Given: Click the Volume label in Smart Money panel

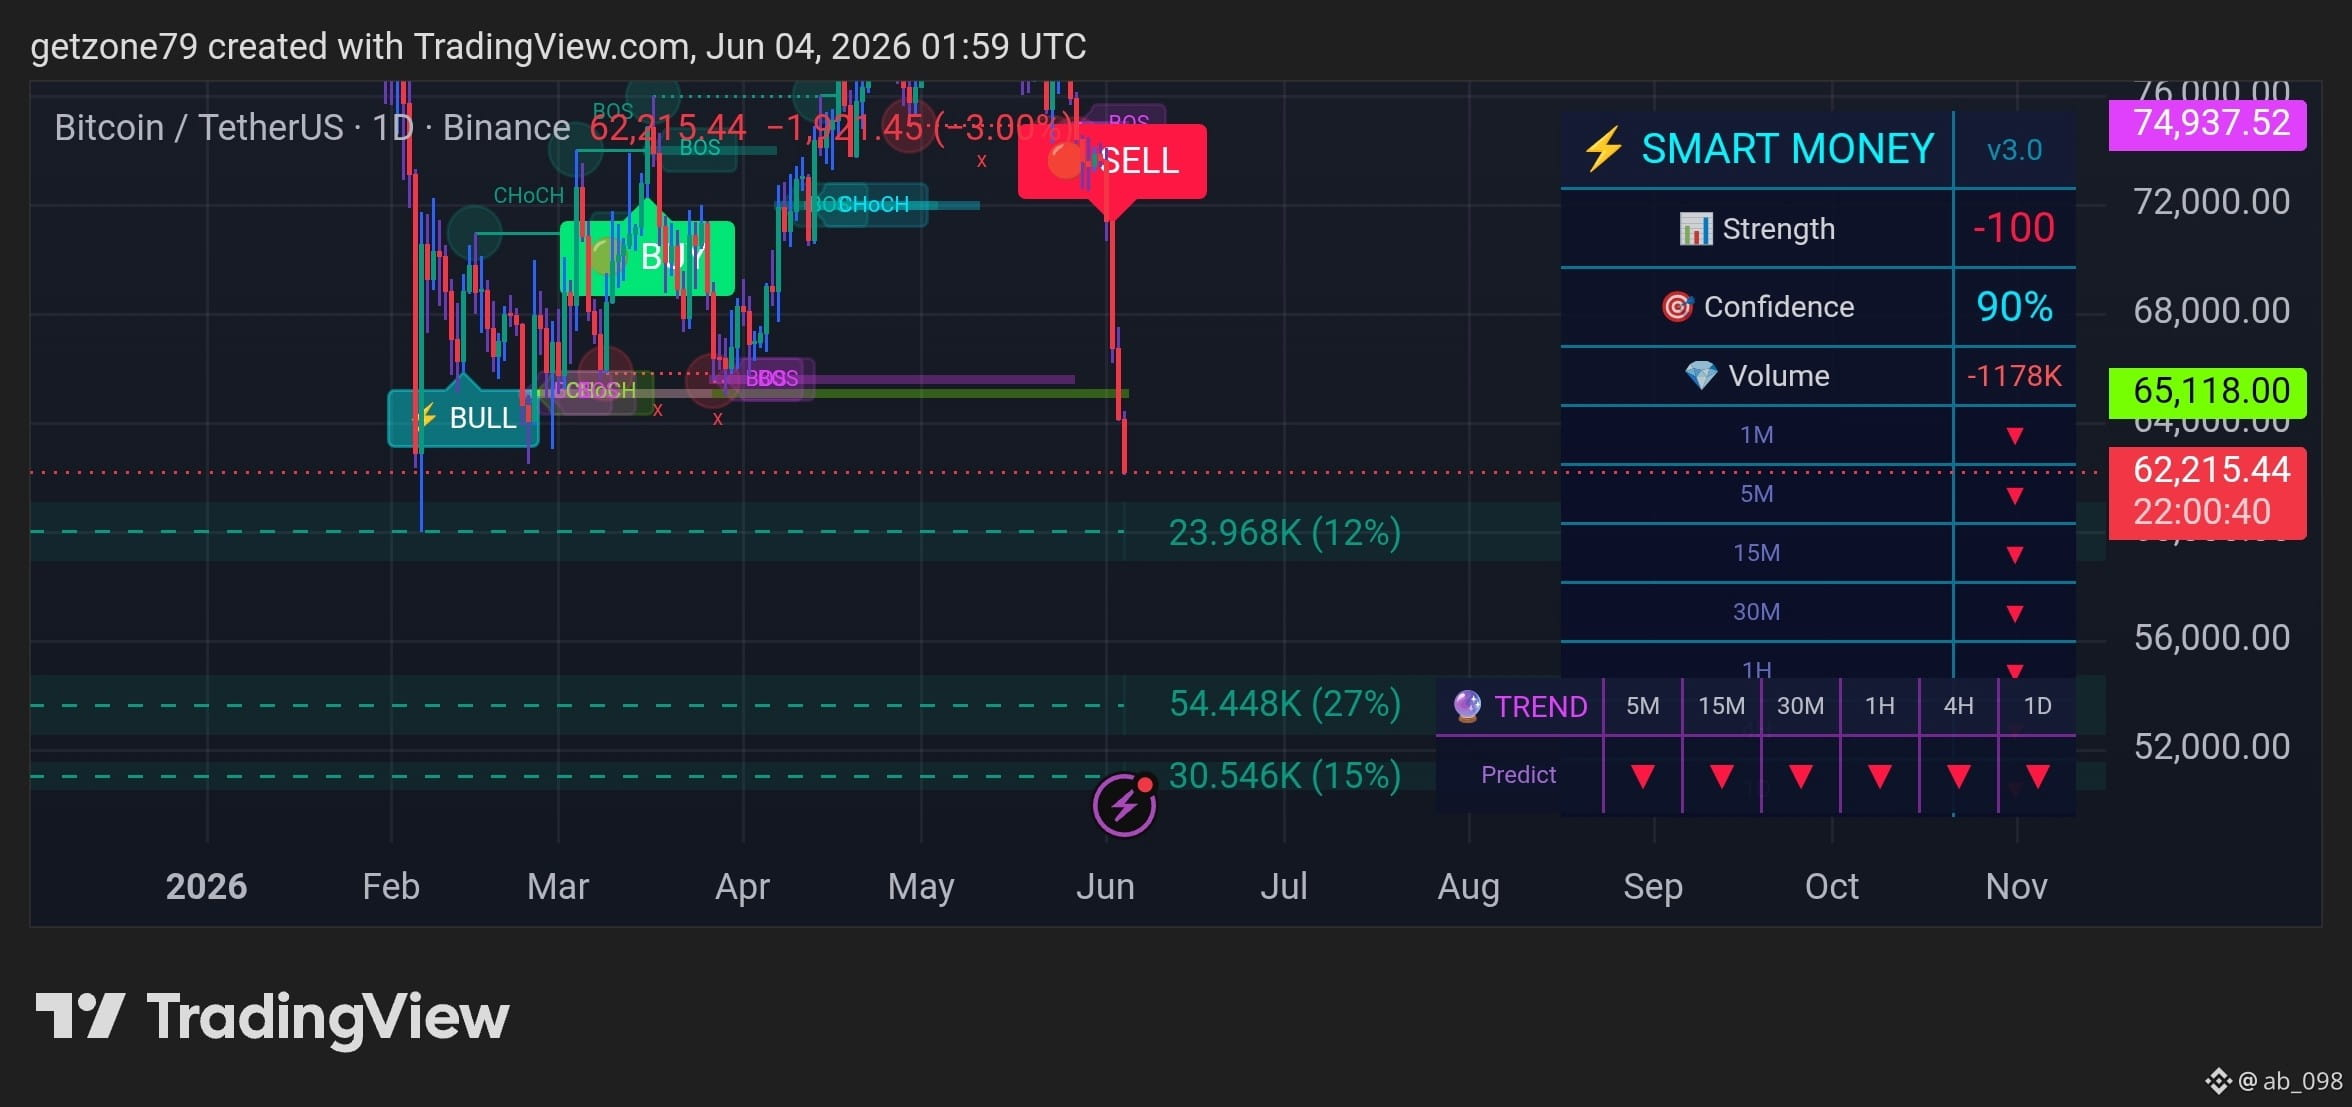Looking at the screenshot, I should (x=1779, y=376).
